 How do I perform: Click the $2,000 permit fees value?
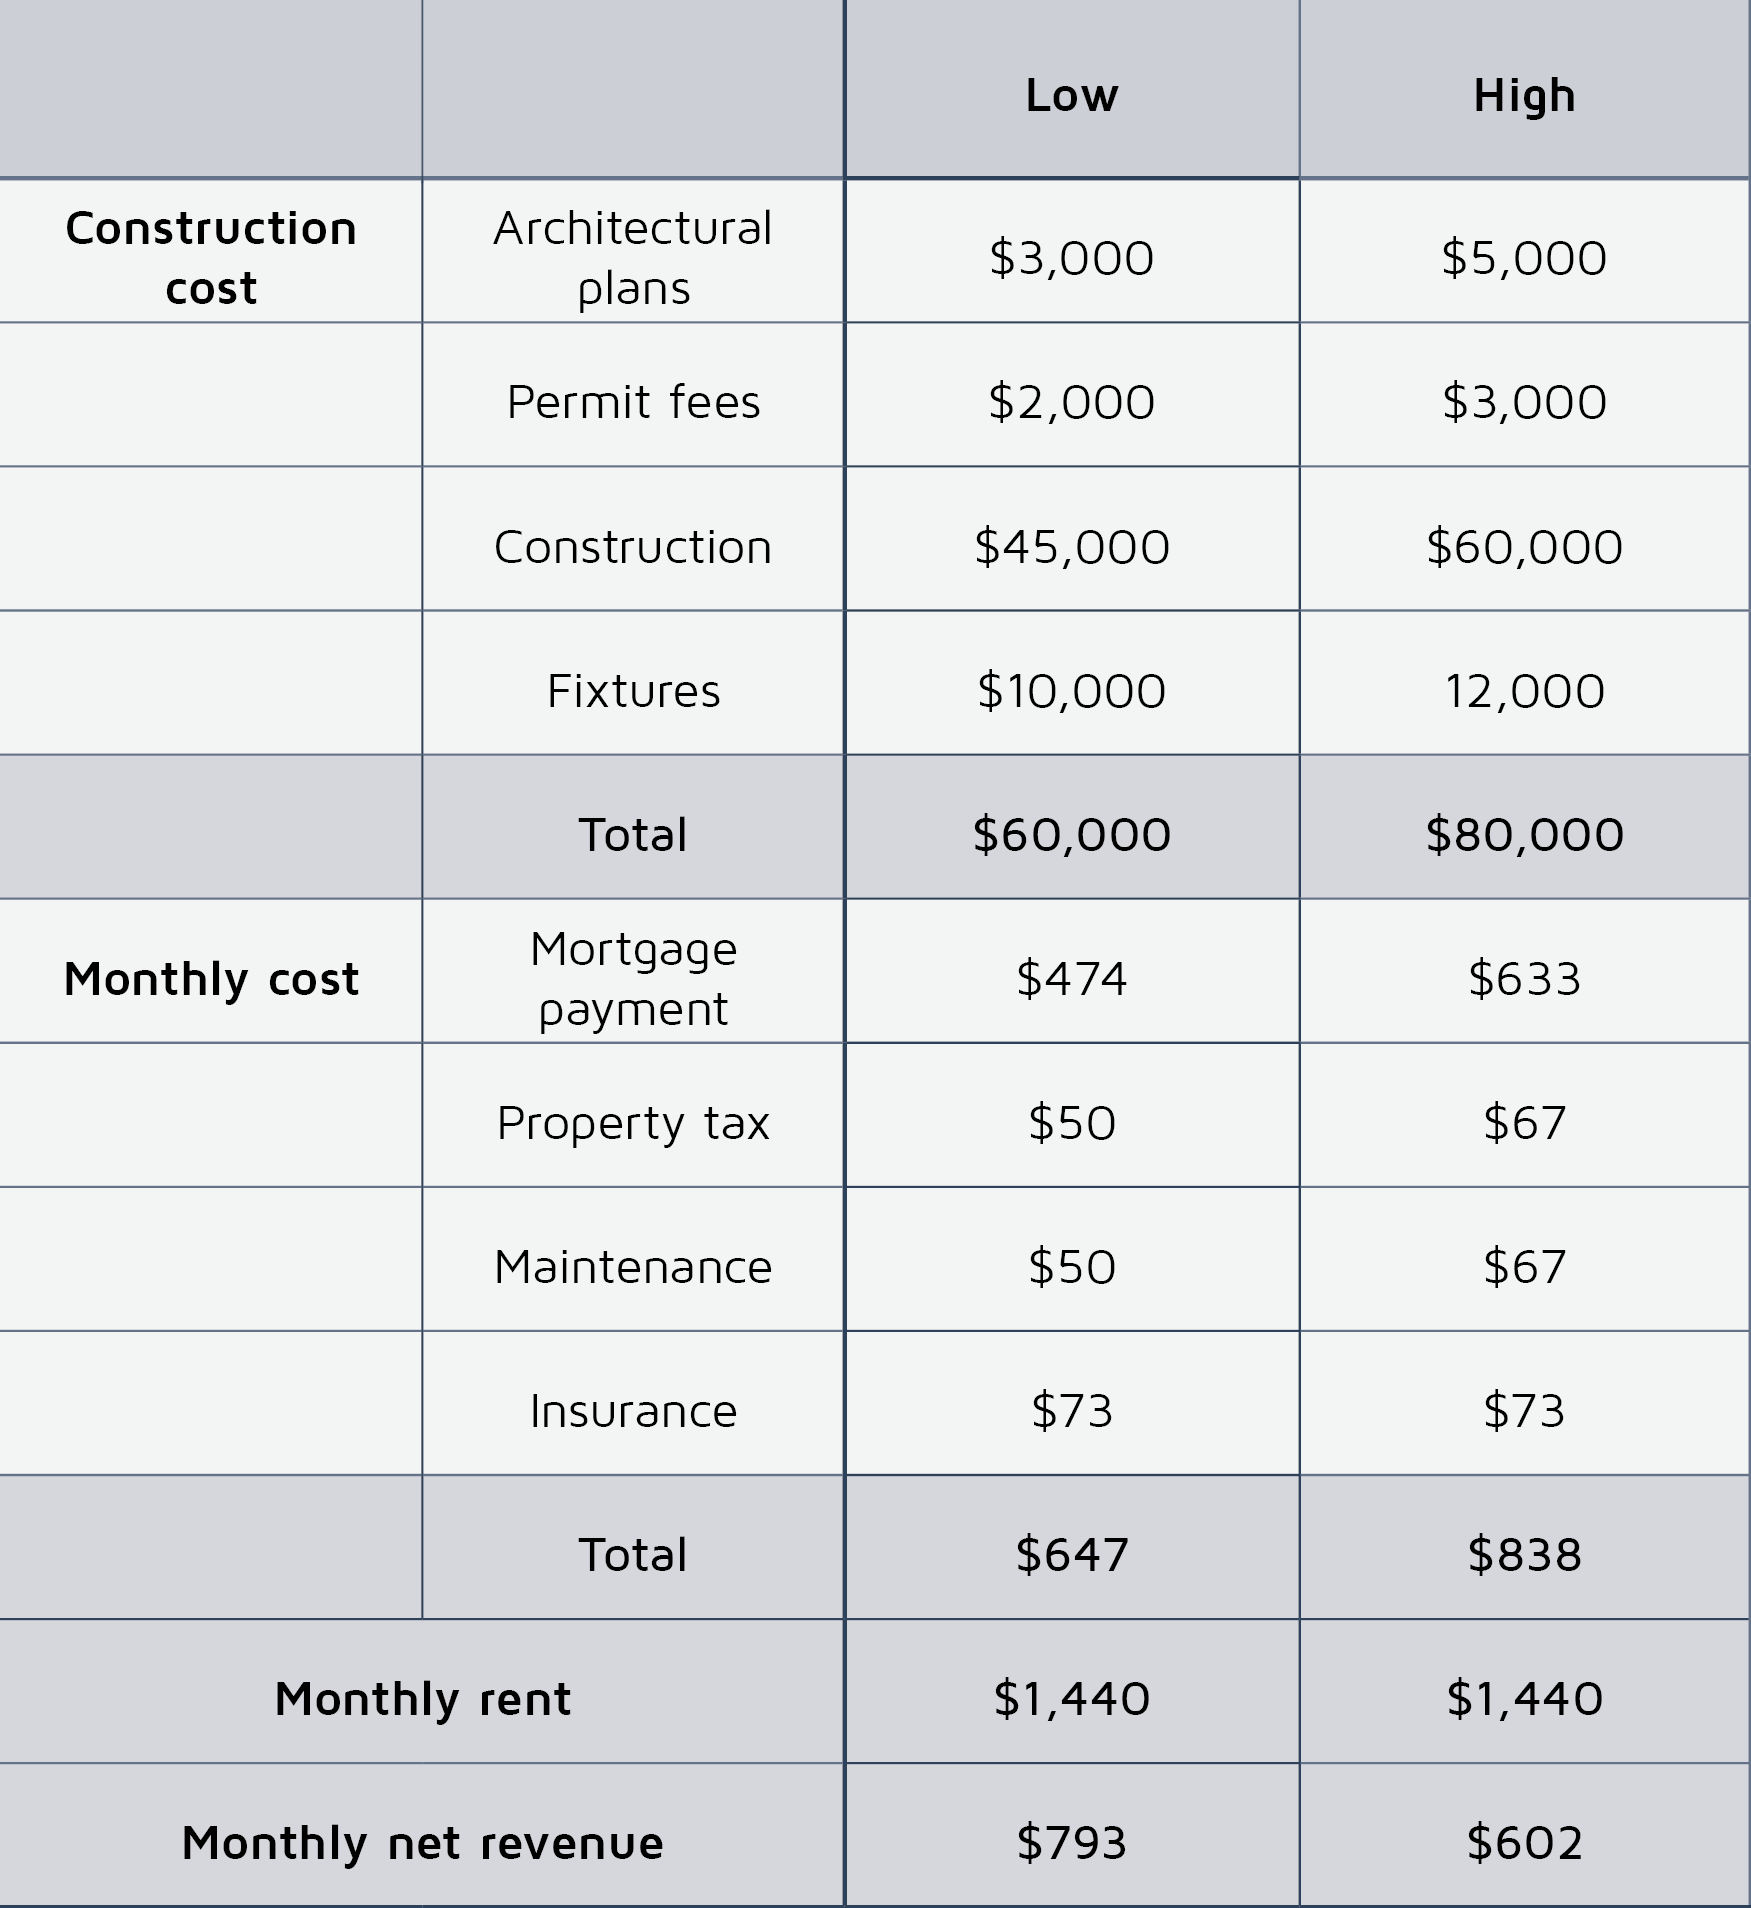pos(1071,402)
